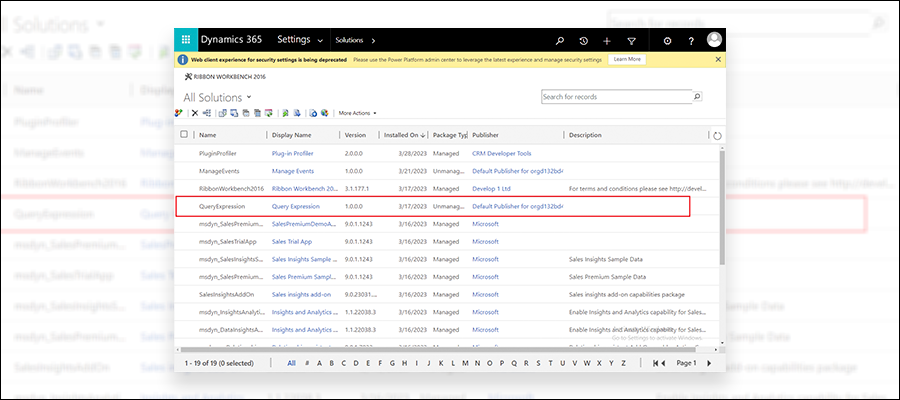Screen dimensions: 900x400
Task: Filter records by the # index
Action: 308,363
